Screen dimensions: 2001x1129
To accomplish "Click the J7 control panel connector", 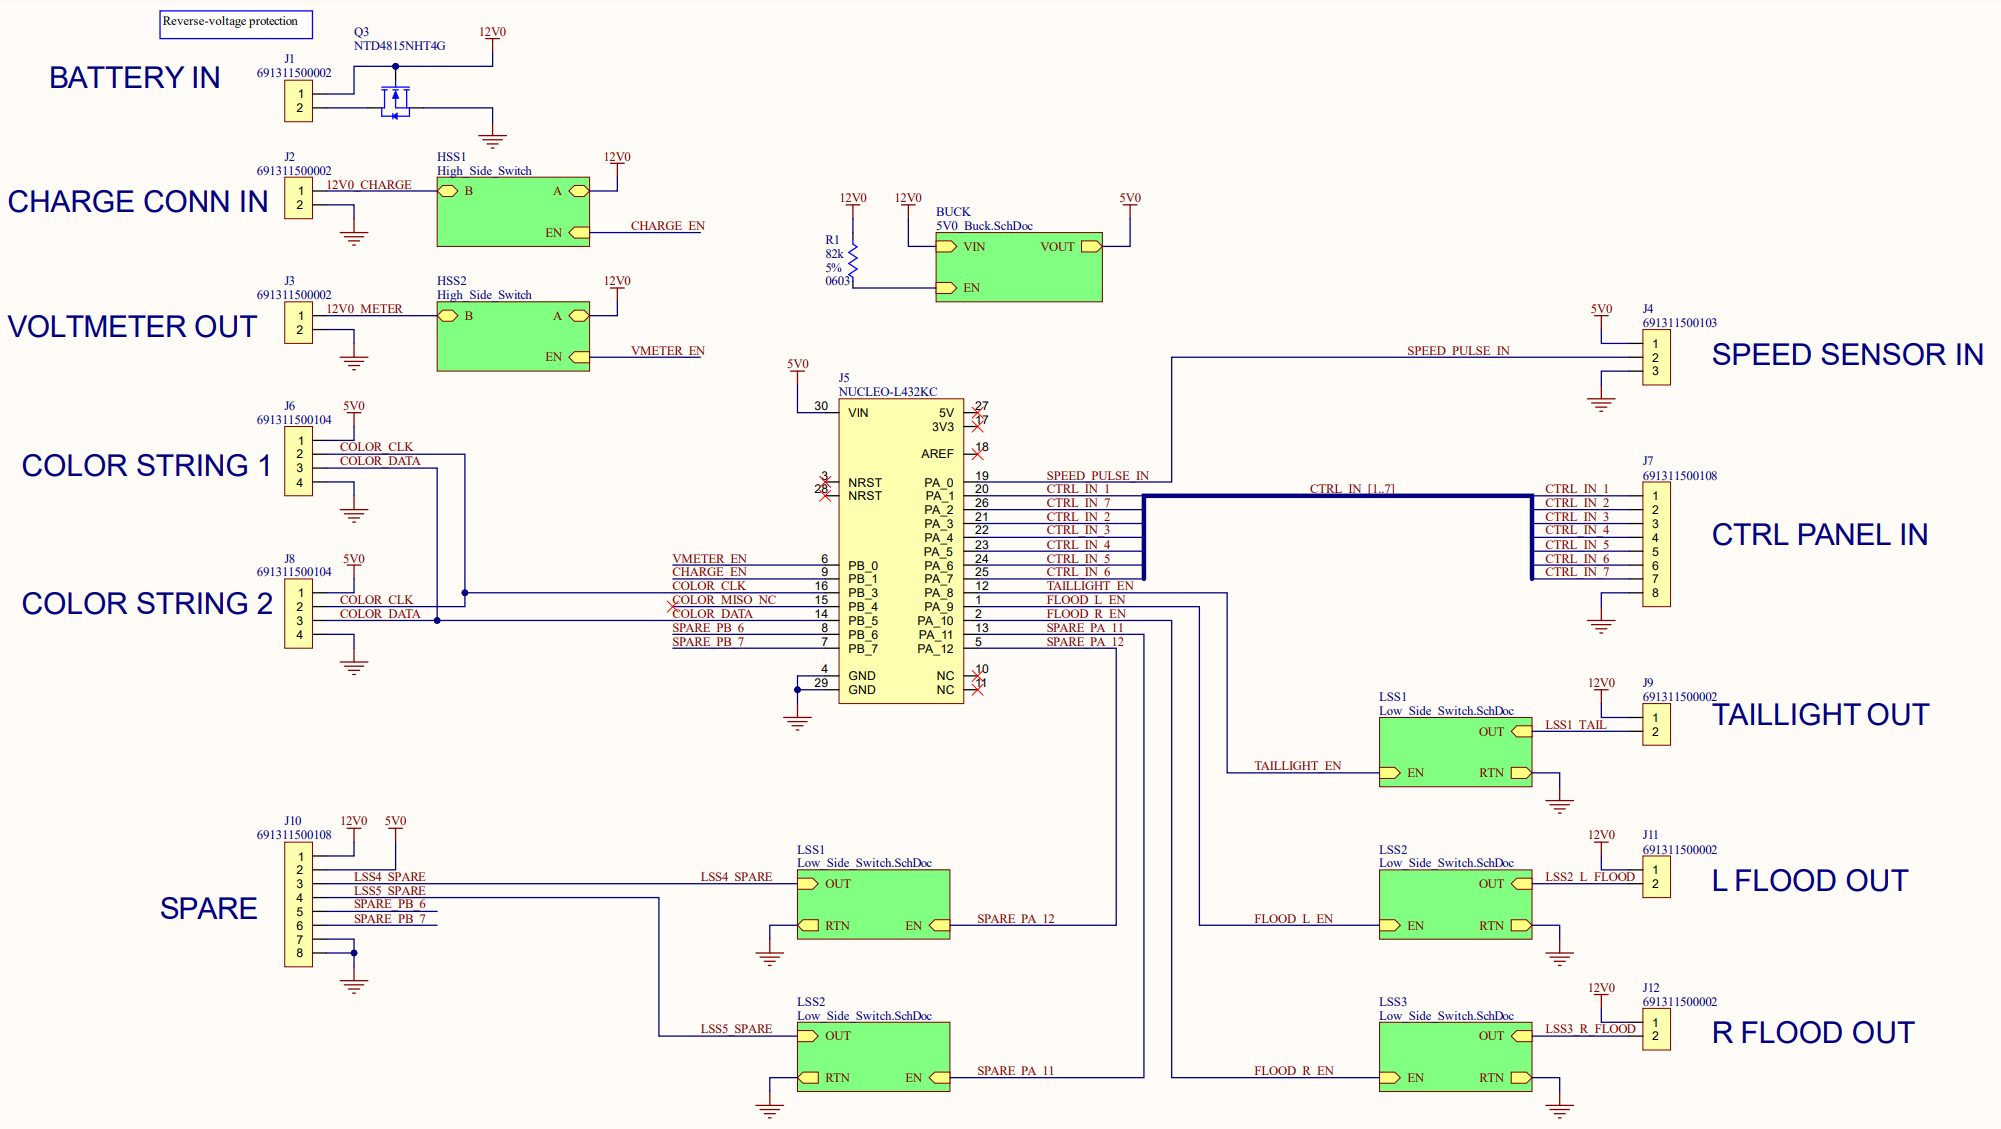I will [1655, 544].
